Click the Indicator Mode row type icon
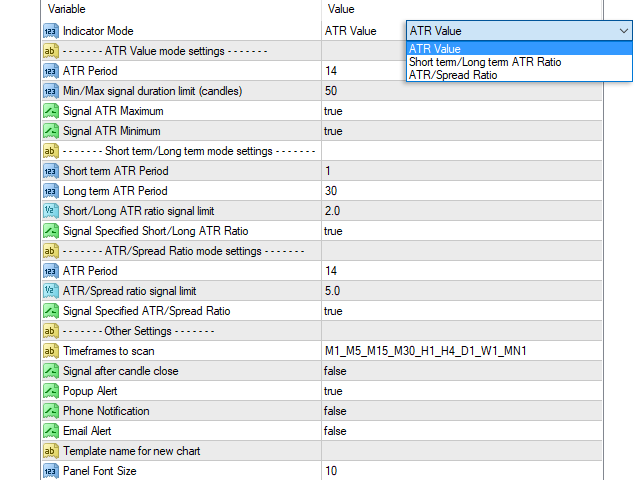The width and height of the screenshot is (640, 480). click(x=51, y=31)
